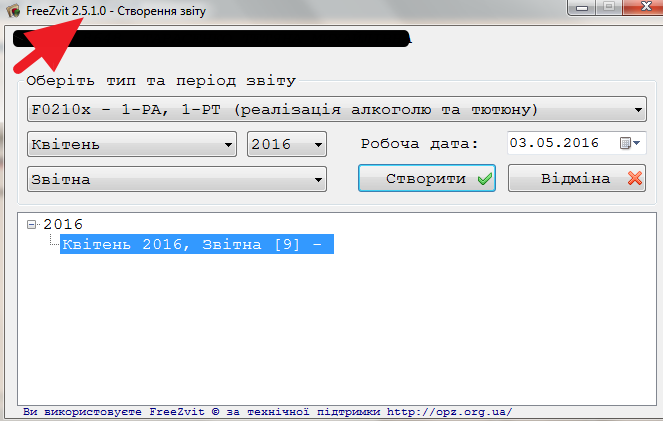Open the 2016 year dropdown

point(318,144)
